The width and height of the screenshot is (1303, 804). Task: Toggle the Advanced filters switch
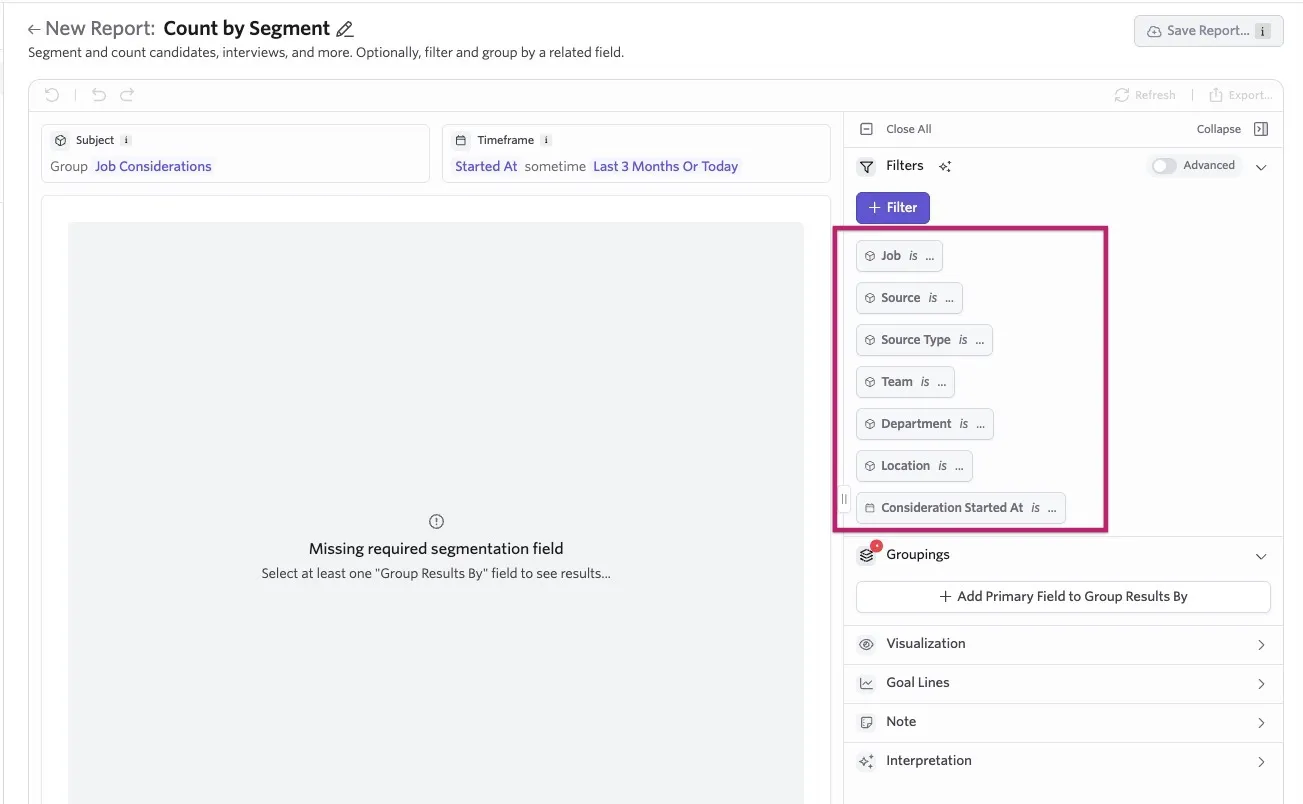(x=1164, y=166)
